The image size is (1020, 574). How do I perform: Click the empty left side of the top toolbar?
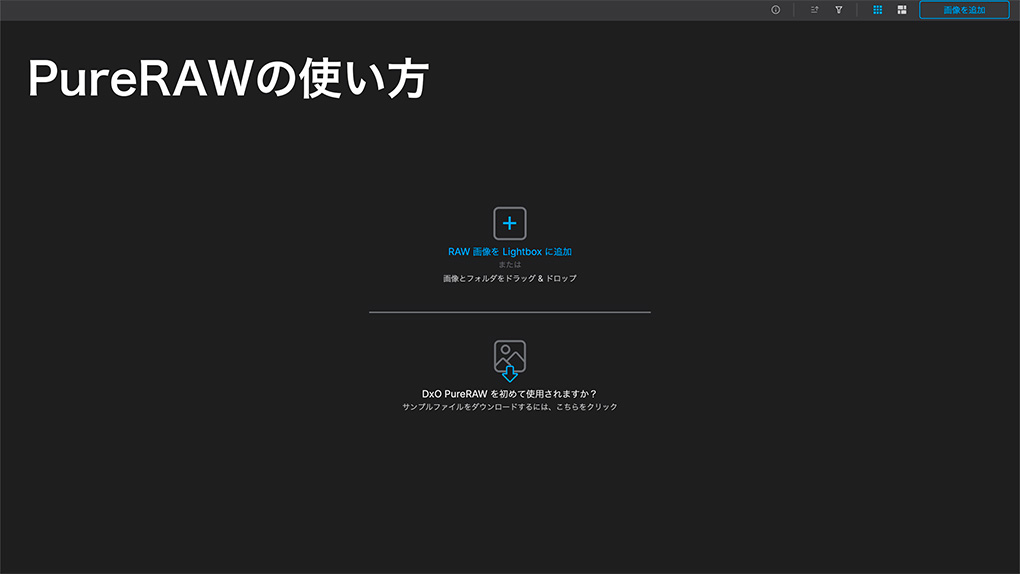click(x=300, y=10)
